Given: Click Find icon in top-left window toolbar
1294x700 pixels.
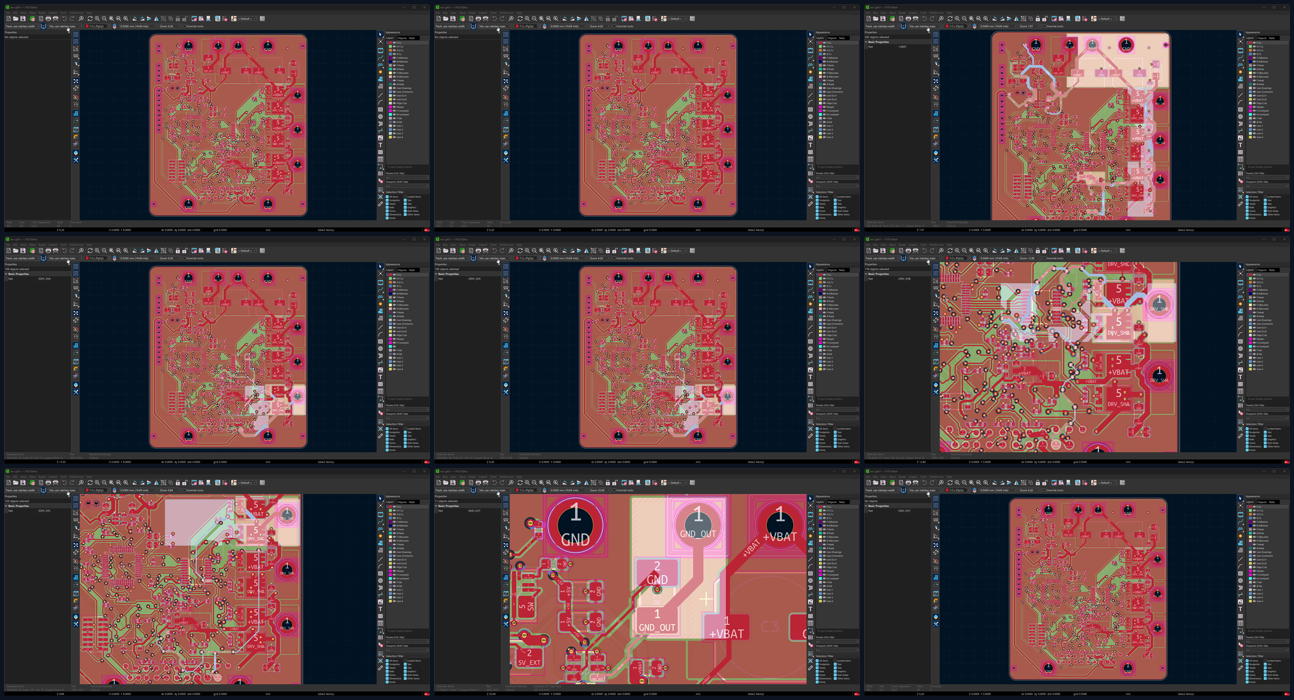Looking at the screenshot, I should 81,18.
